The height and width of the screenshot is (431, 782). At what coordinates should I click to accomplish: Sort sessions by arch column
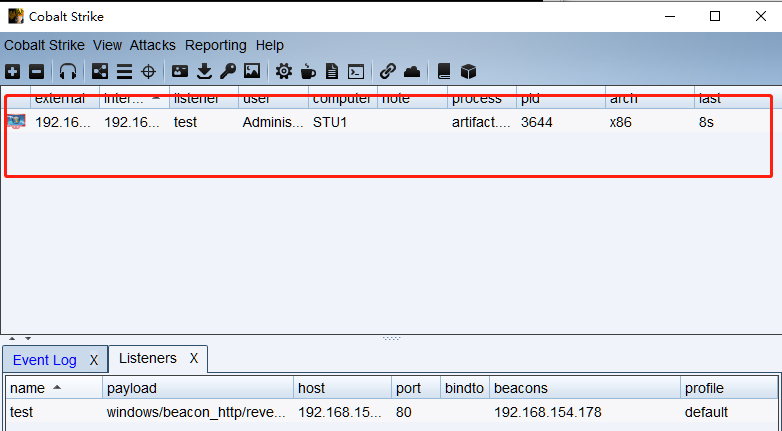tap(650, 99)
